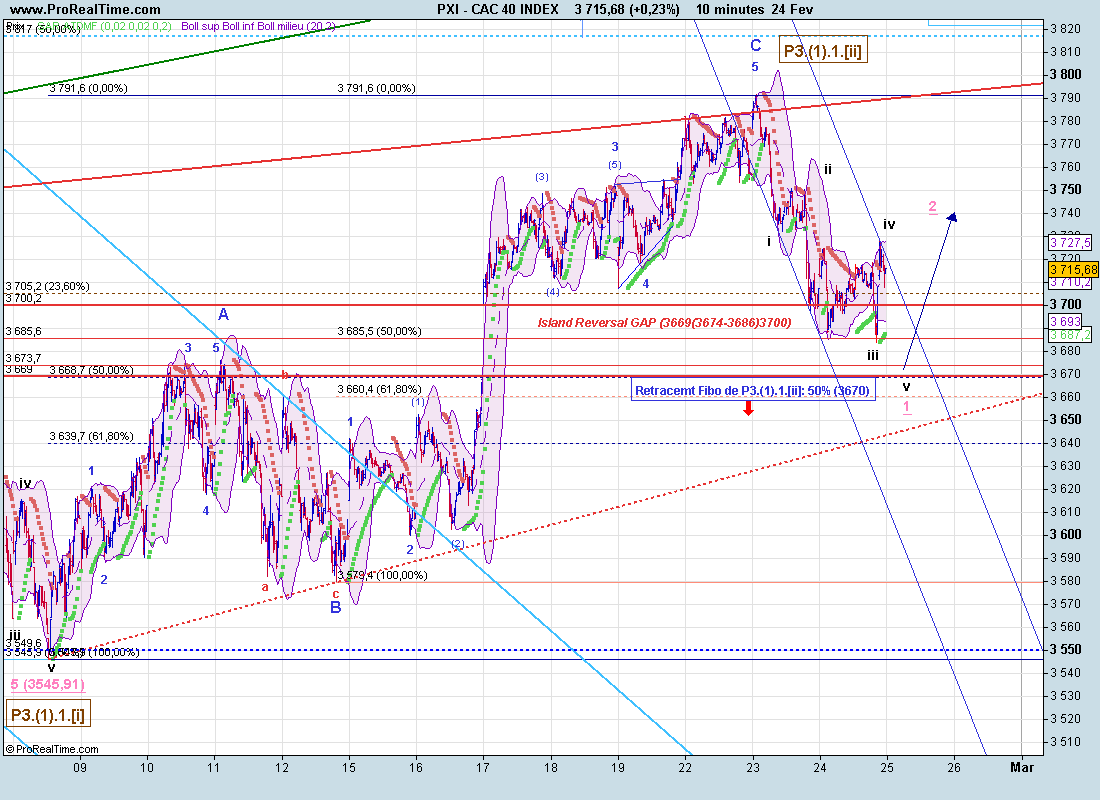This screenshot has width=1100, height=800.
Task: Click the 3 668,7 (50,00%) Fibonacci label
Action: pos(91,370)
